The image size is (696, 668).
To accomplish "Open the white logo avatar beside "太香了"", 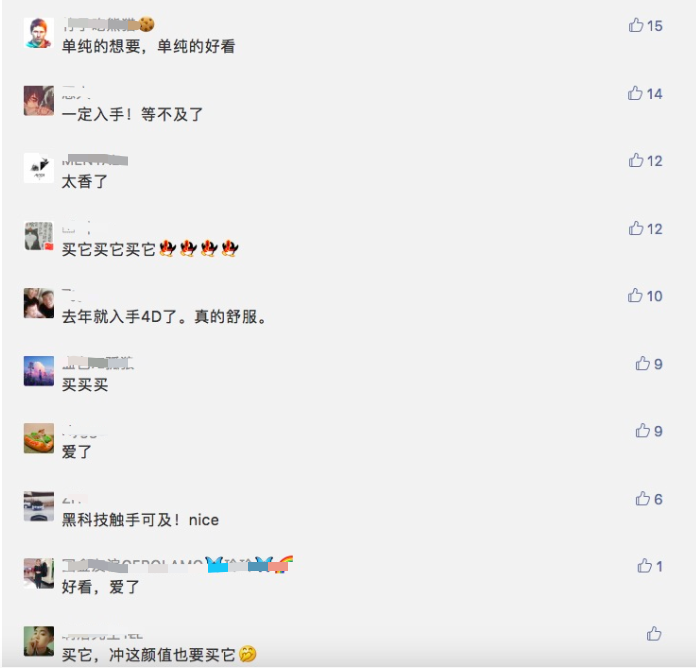I will (x=39, y=168).
